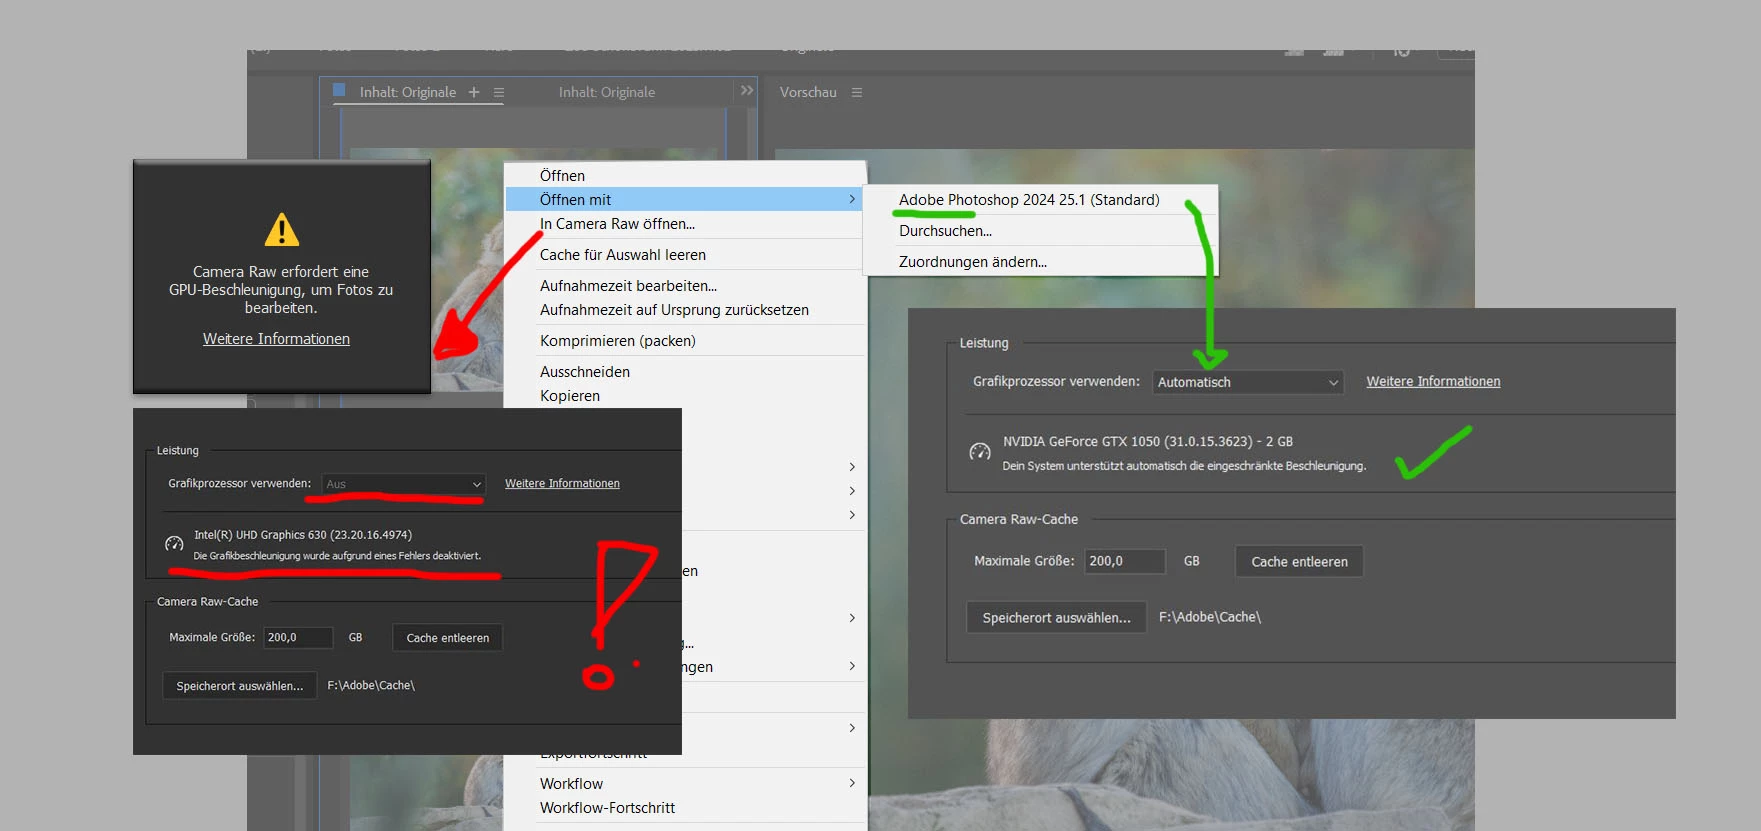Click Speicherort auswählen... in the left panel
This screenshot has width=1761, height=831.
click(240, 686)
